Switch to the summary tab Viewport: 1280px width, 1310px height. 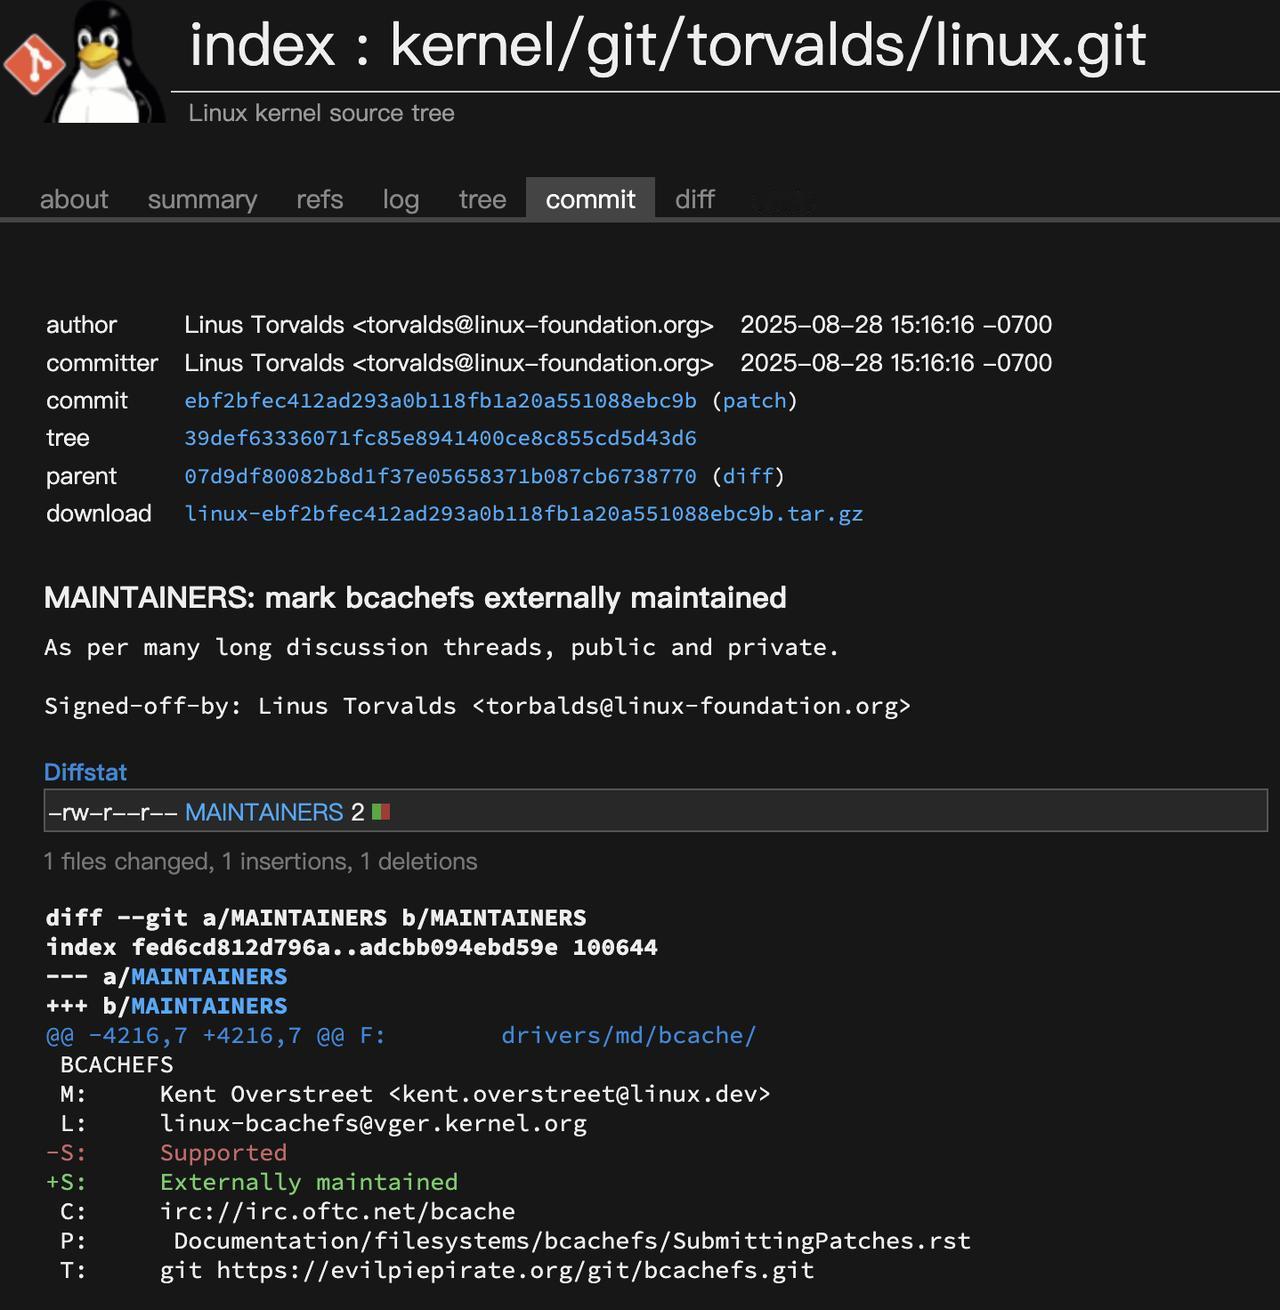(202, 199)
